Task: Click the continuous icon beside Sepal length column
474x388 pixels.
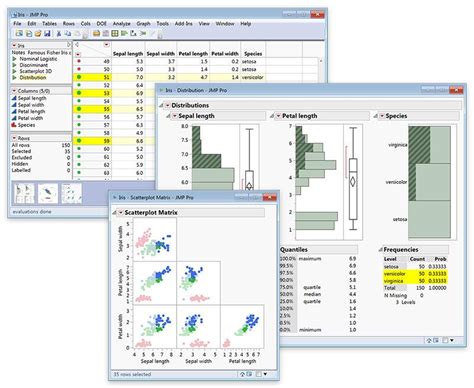Action: click(x=14, y=98)
